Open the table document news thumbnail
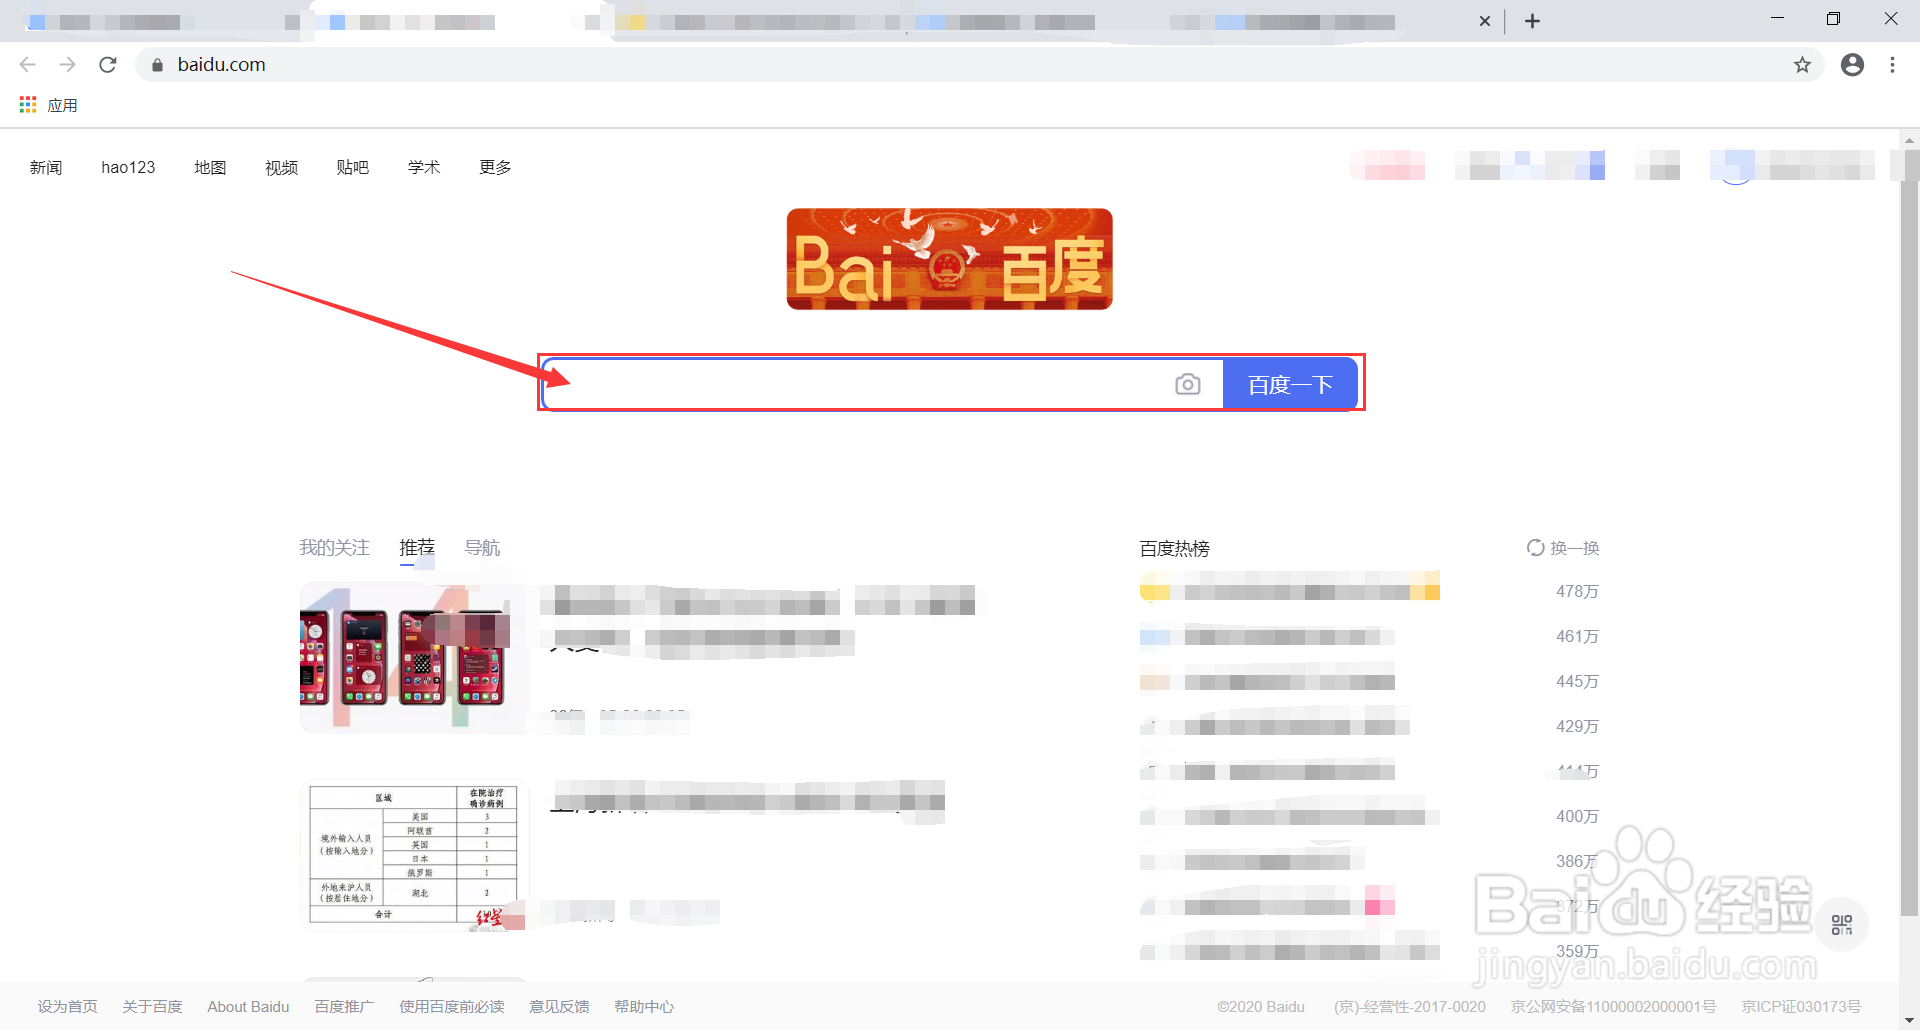Image resolution: width=1920 pixels, height=1030 pixels. coord(414,856)
